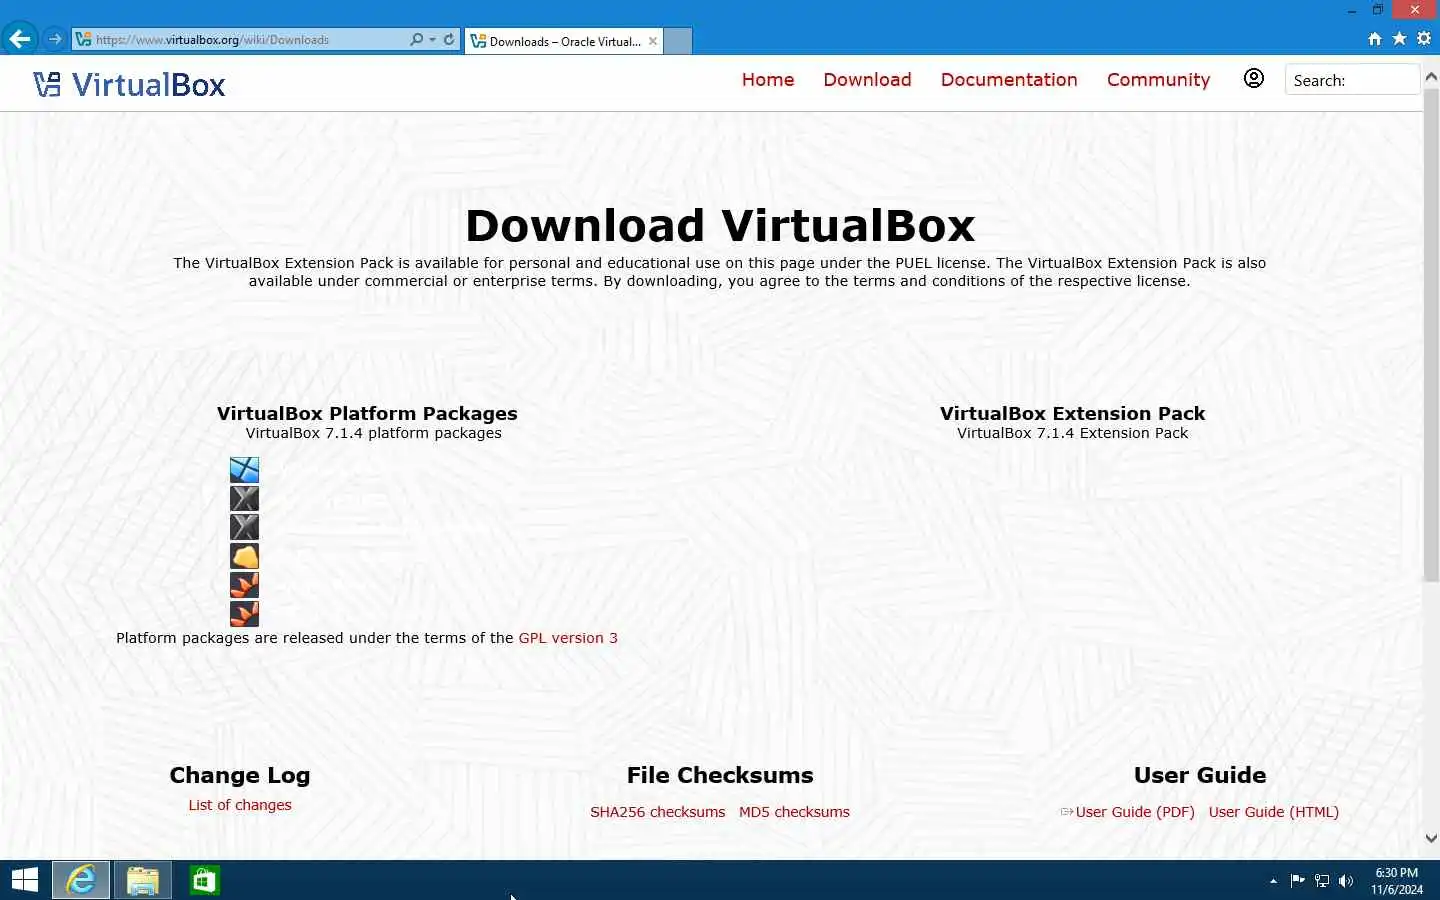Open browser Home icon
The width and height of the screenshot is (1440, 900).
coord(1374,39)
